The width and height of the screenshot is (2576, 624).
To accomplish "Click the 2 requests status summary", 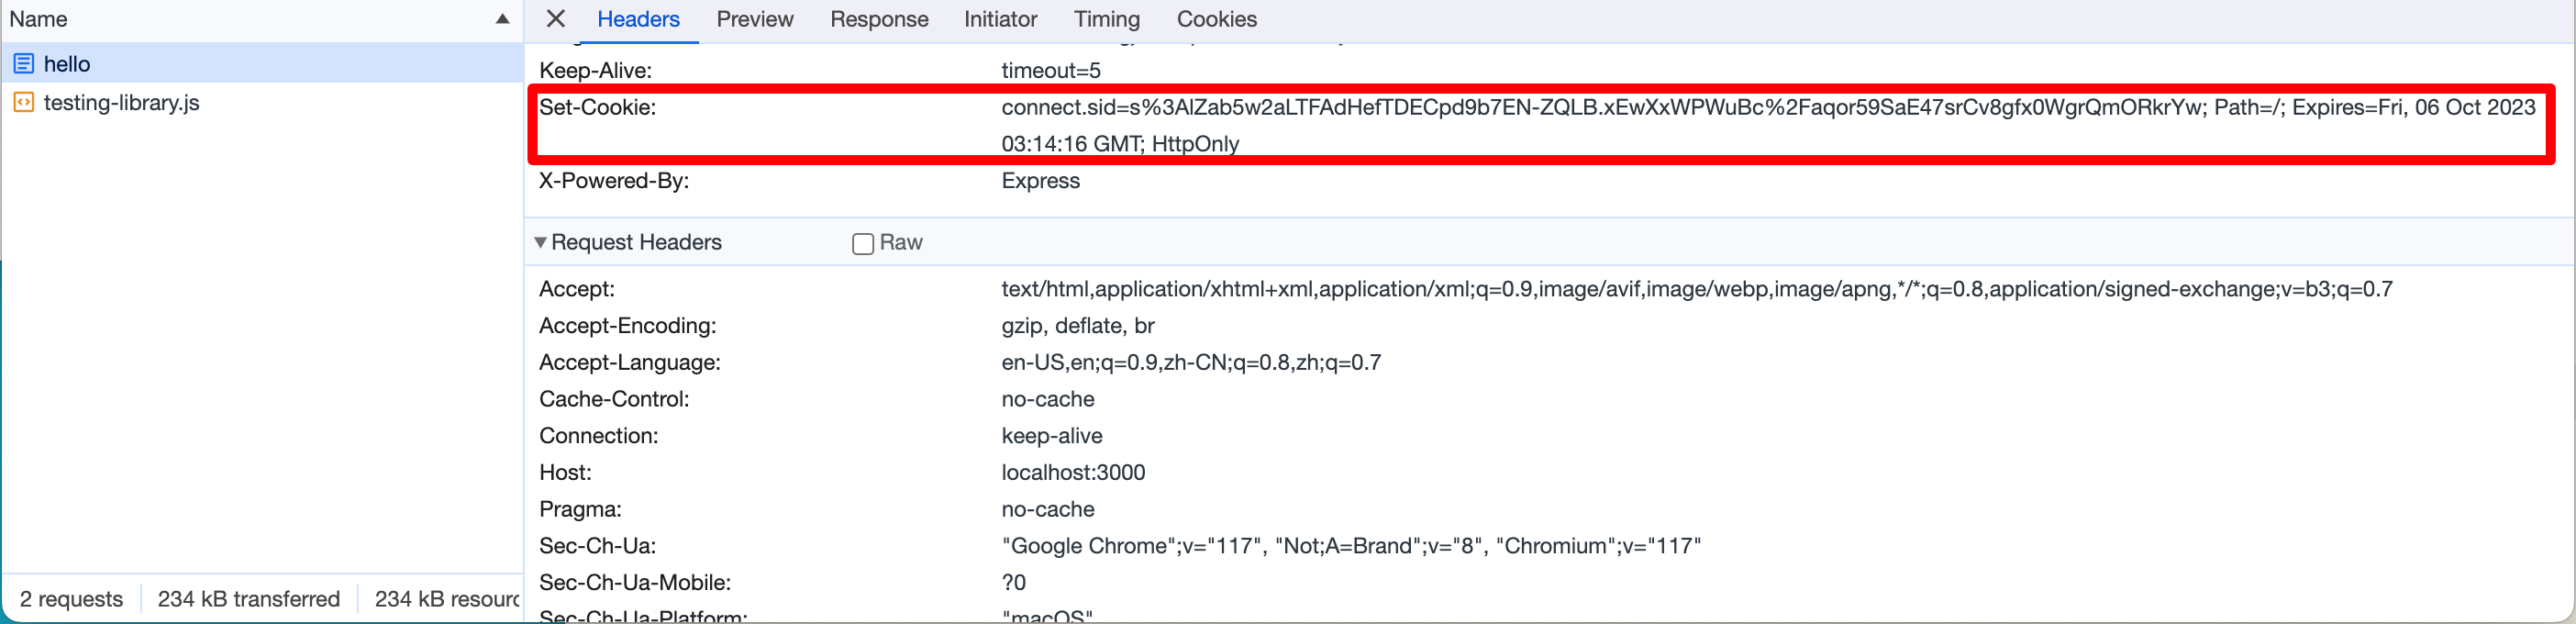I will (x=71, y=599).
